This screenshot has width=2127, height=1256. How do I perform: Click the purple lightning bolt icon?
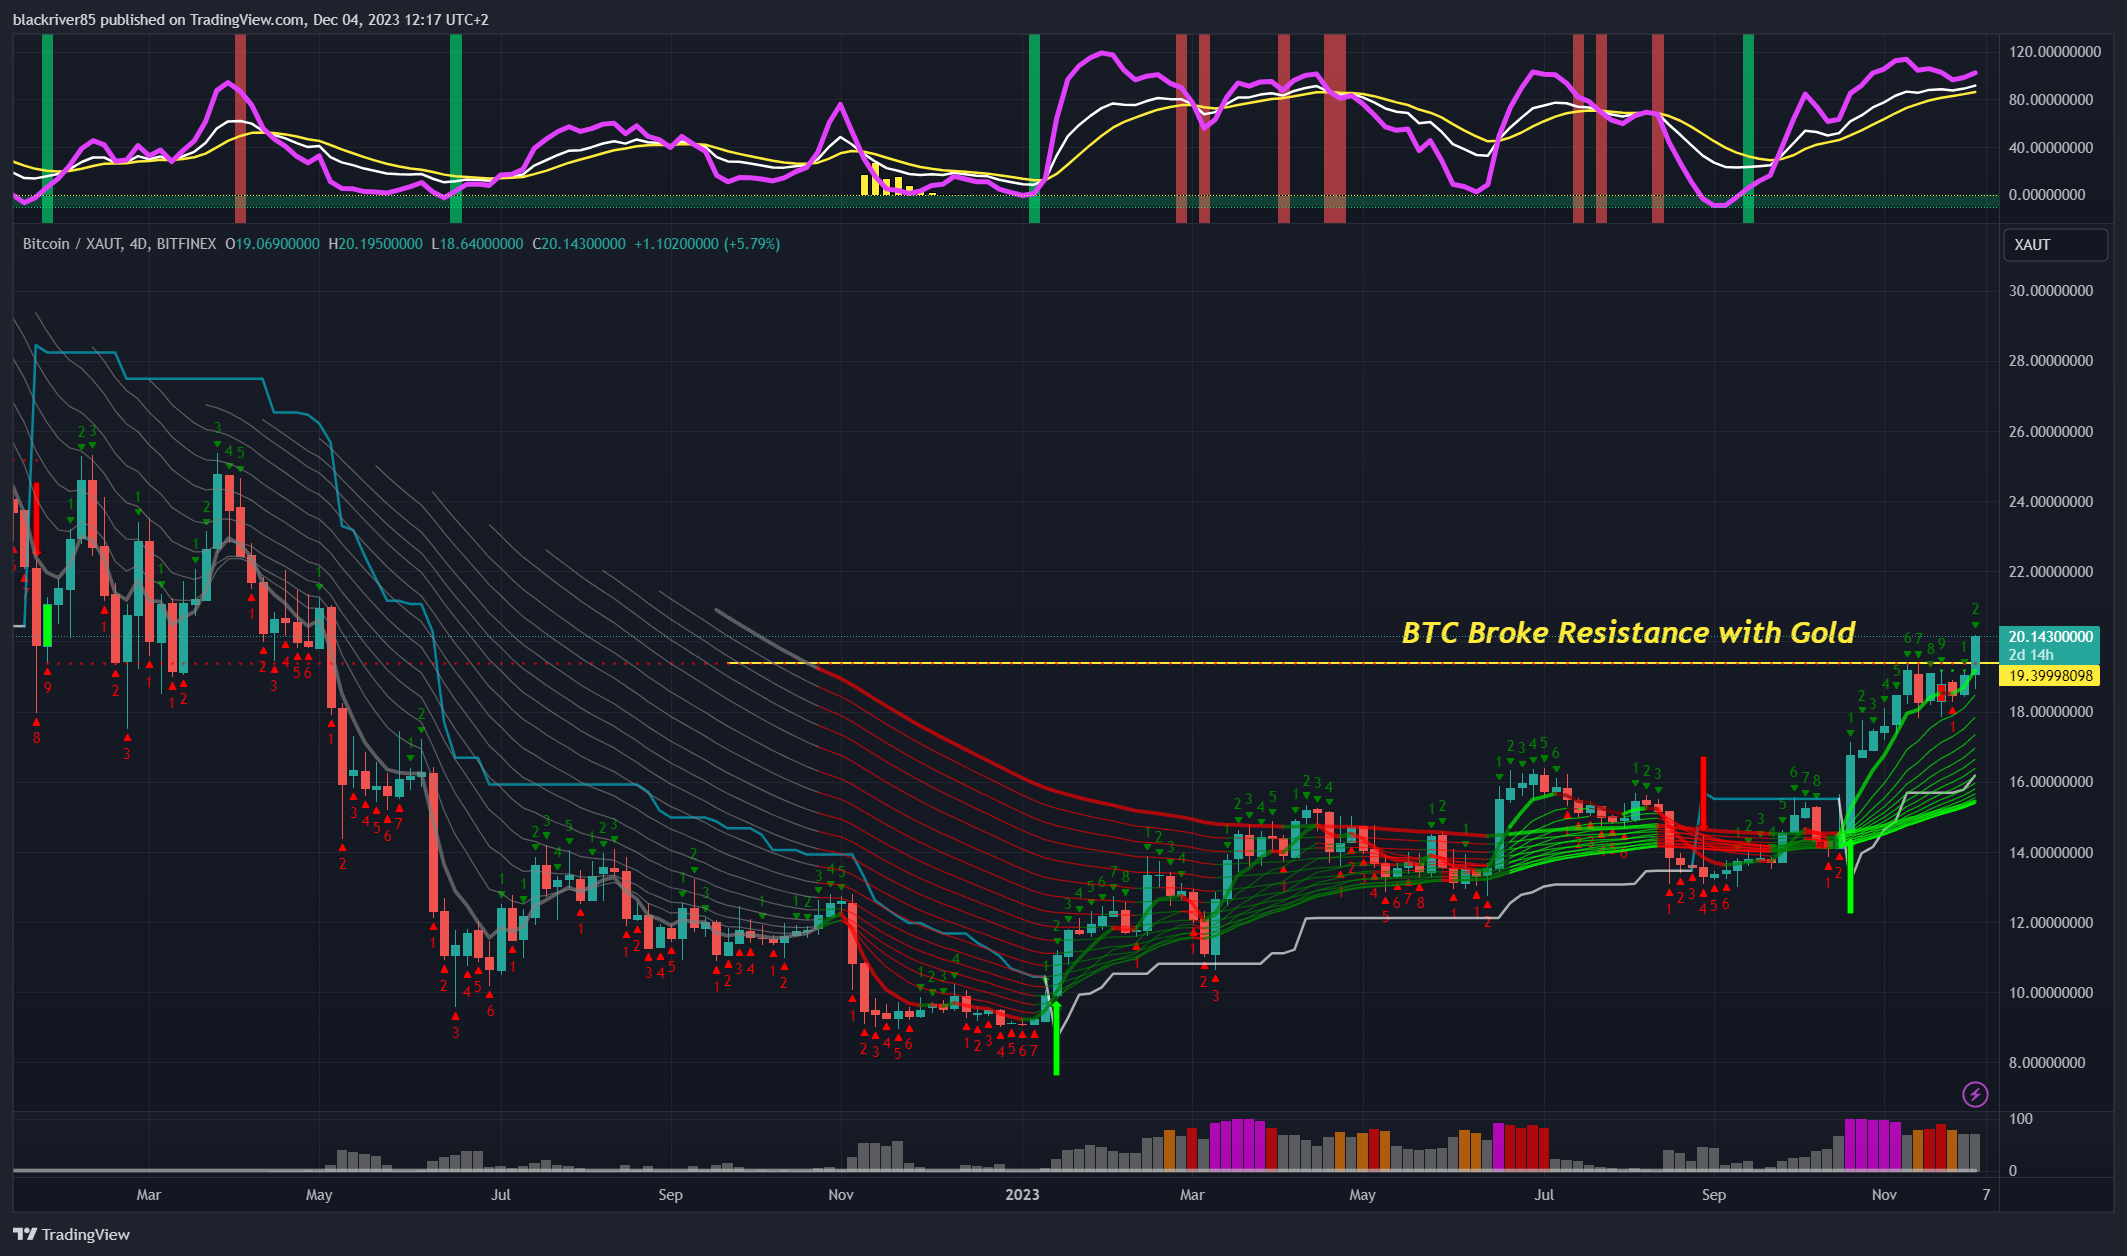tap(1975, 1095)
